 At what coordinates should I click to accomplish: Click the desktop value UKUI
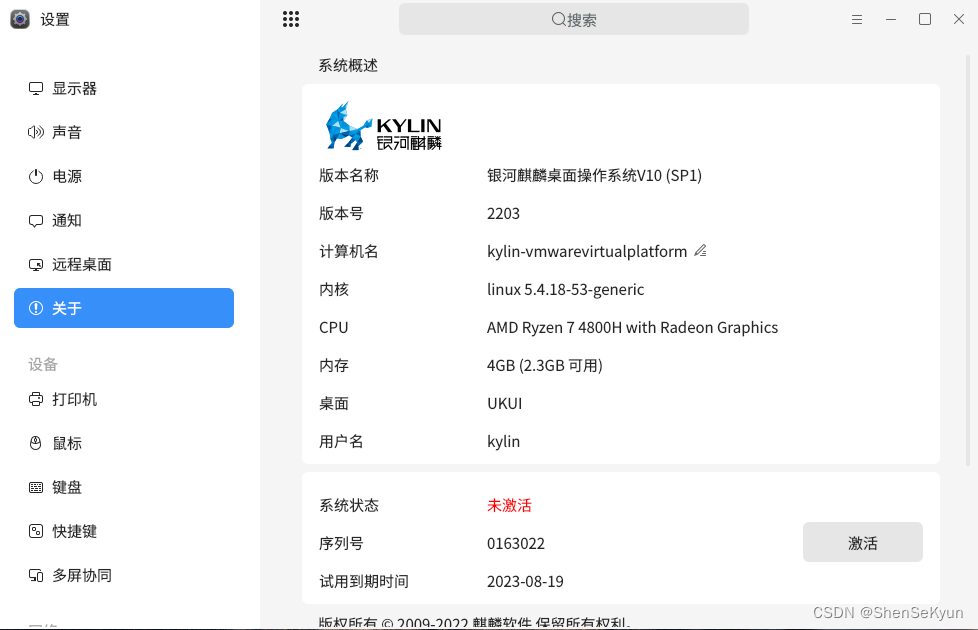point(505,404)
